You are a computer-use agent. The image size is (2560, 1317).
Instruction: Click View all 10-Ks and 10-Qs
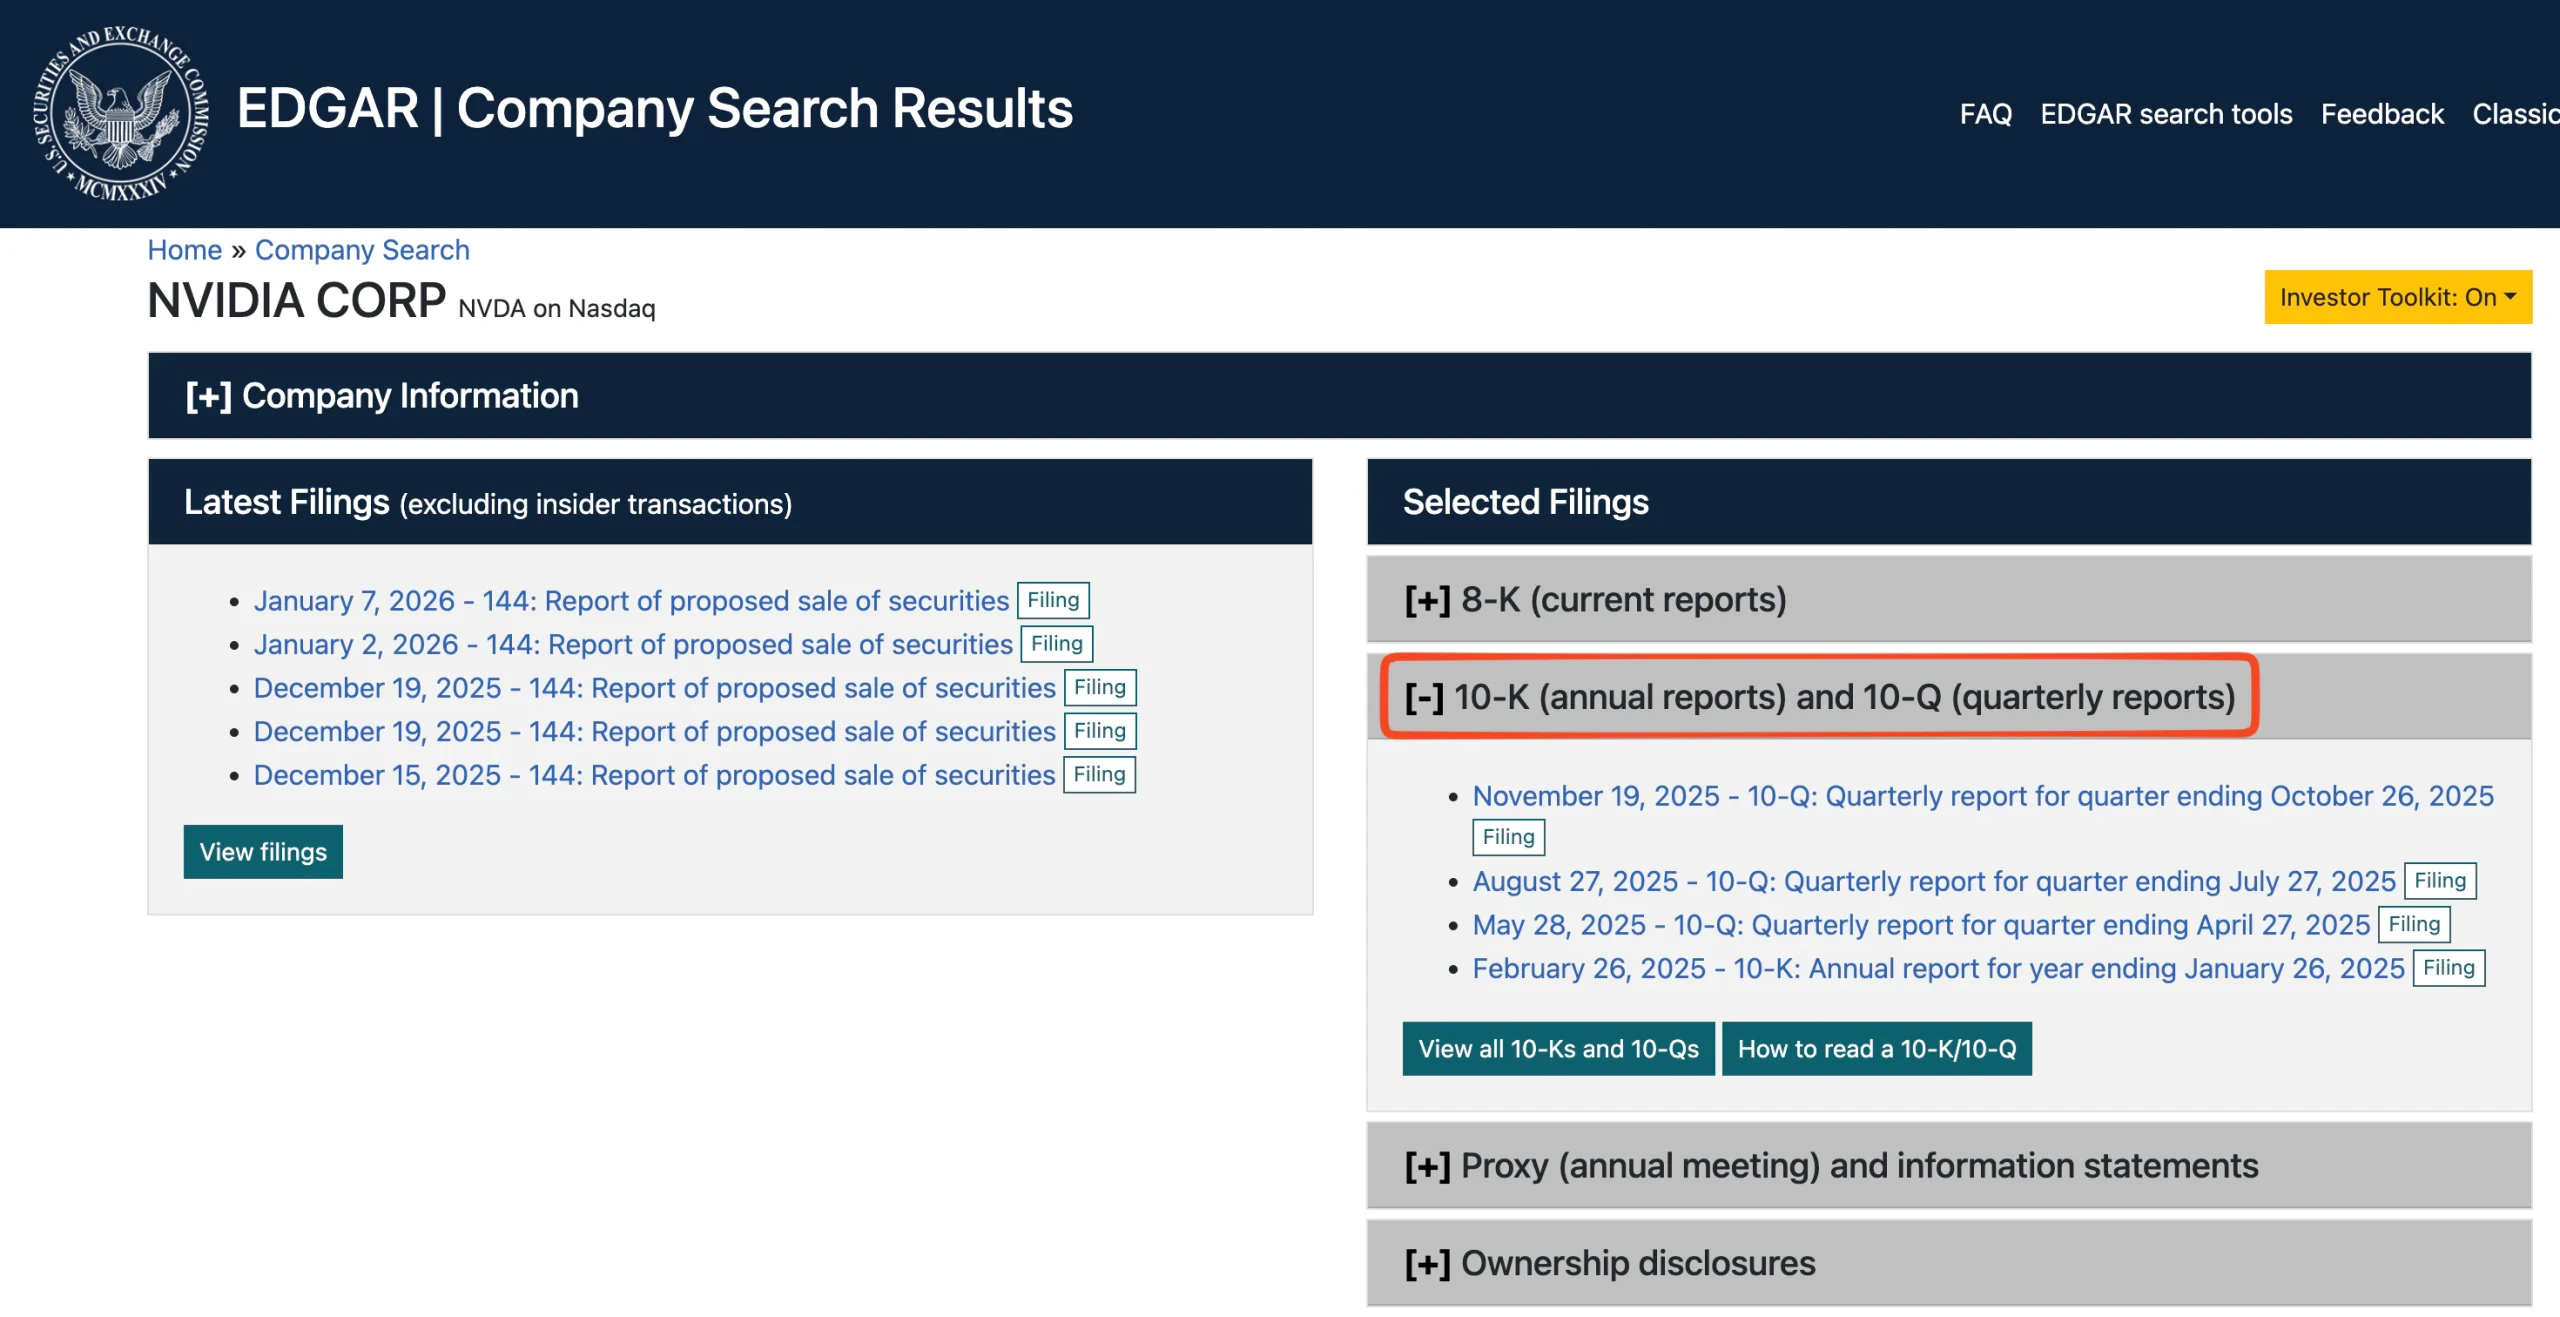click(1557, 1049)
